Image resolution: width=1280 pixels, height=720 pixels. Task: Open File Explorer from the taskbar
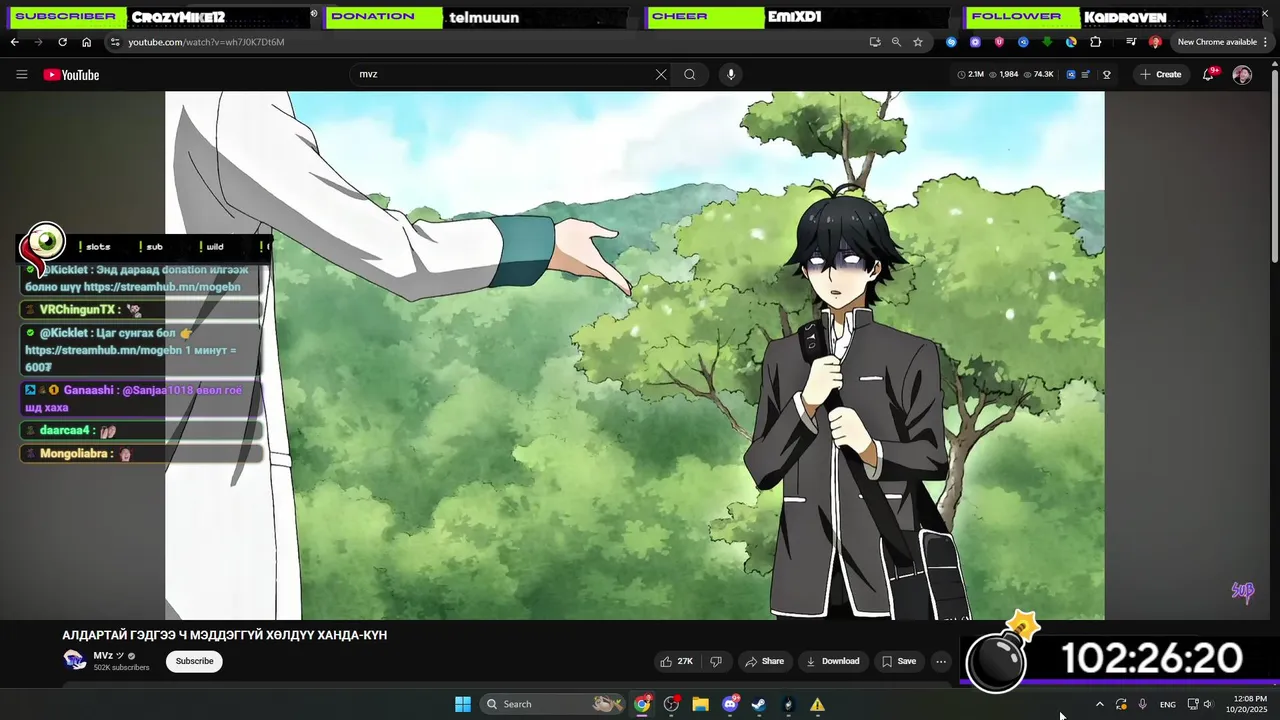tap(700, 704)
